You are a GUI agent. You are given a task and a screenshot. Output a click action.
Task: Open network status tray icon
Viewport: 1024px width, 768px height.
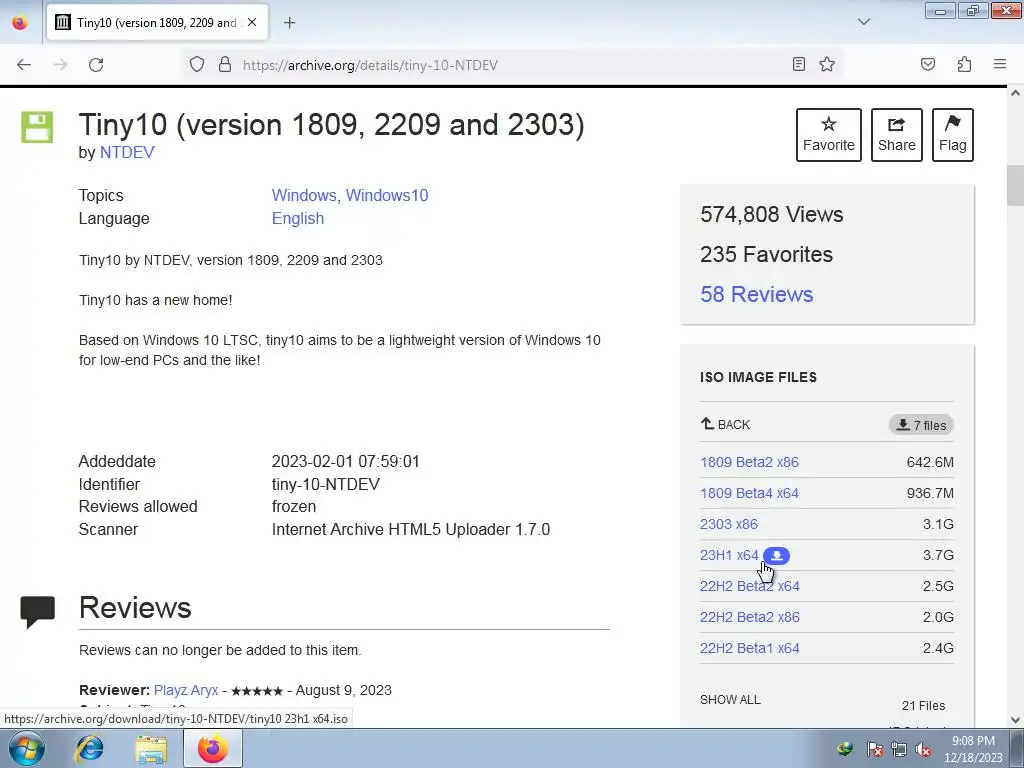(x=899, y=749)
